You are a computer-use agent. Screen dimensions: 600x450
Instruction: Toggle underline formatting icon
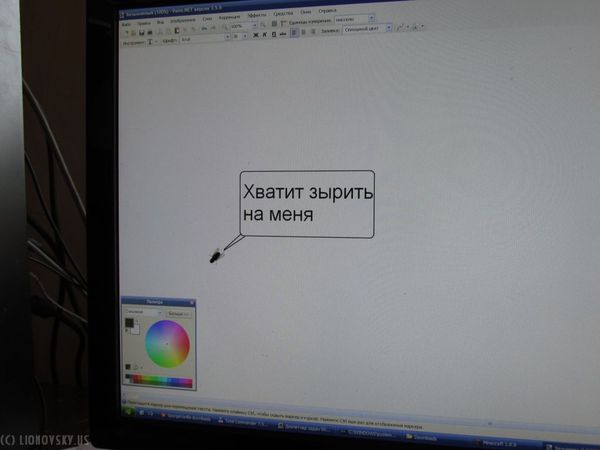(274, 34)
